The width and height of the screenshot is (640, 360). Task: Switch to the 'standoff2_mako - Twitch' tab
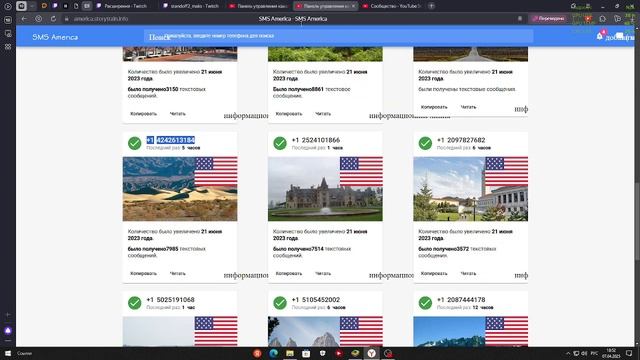coord(191,6)
